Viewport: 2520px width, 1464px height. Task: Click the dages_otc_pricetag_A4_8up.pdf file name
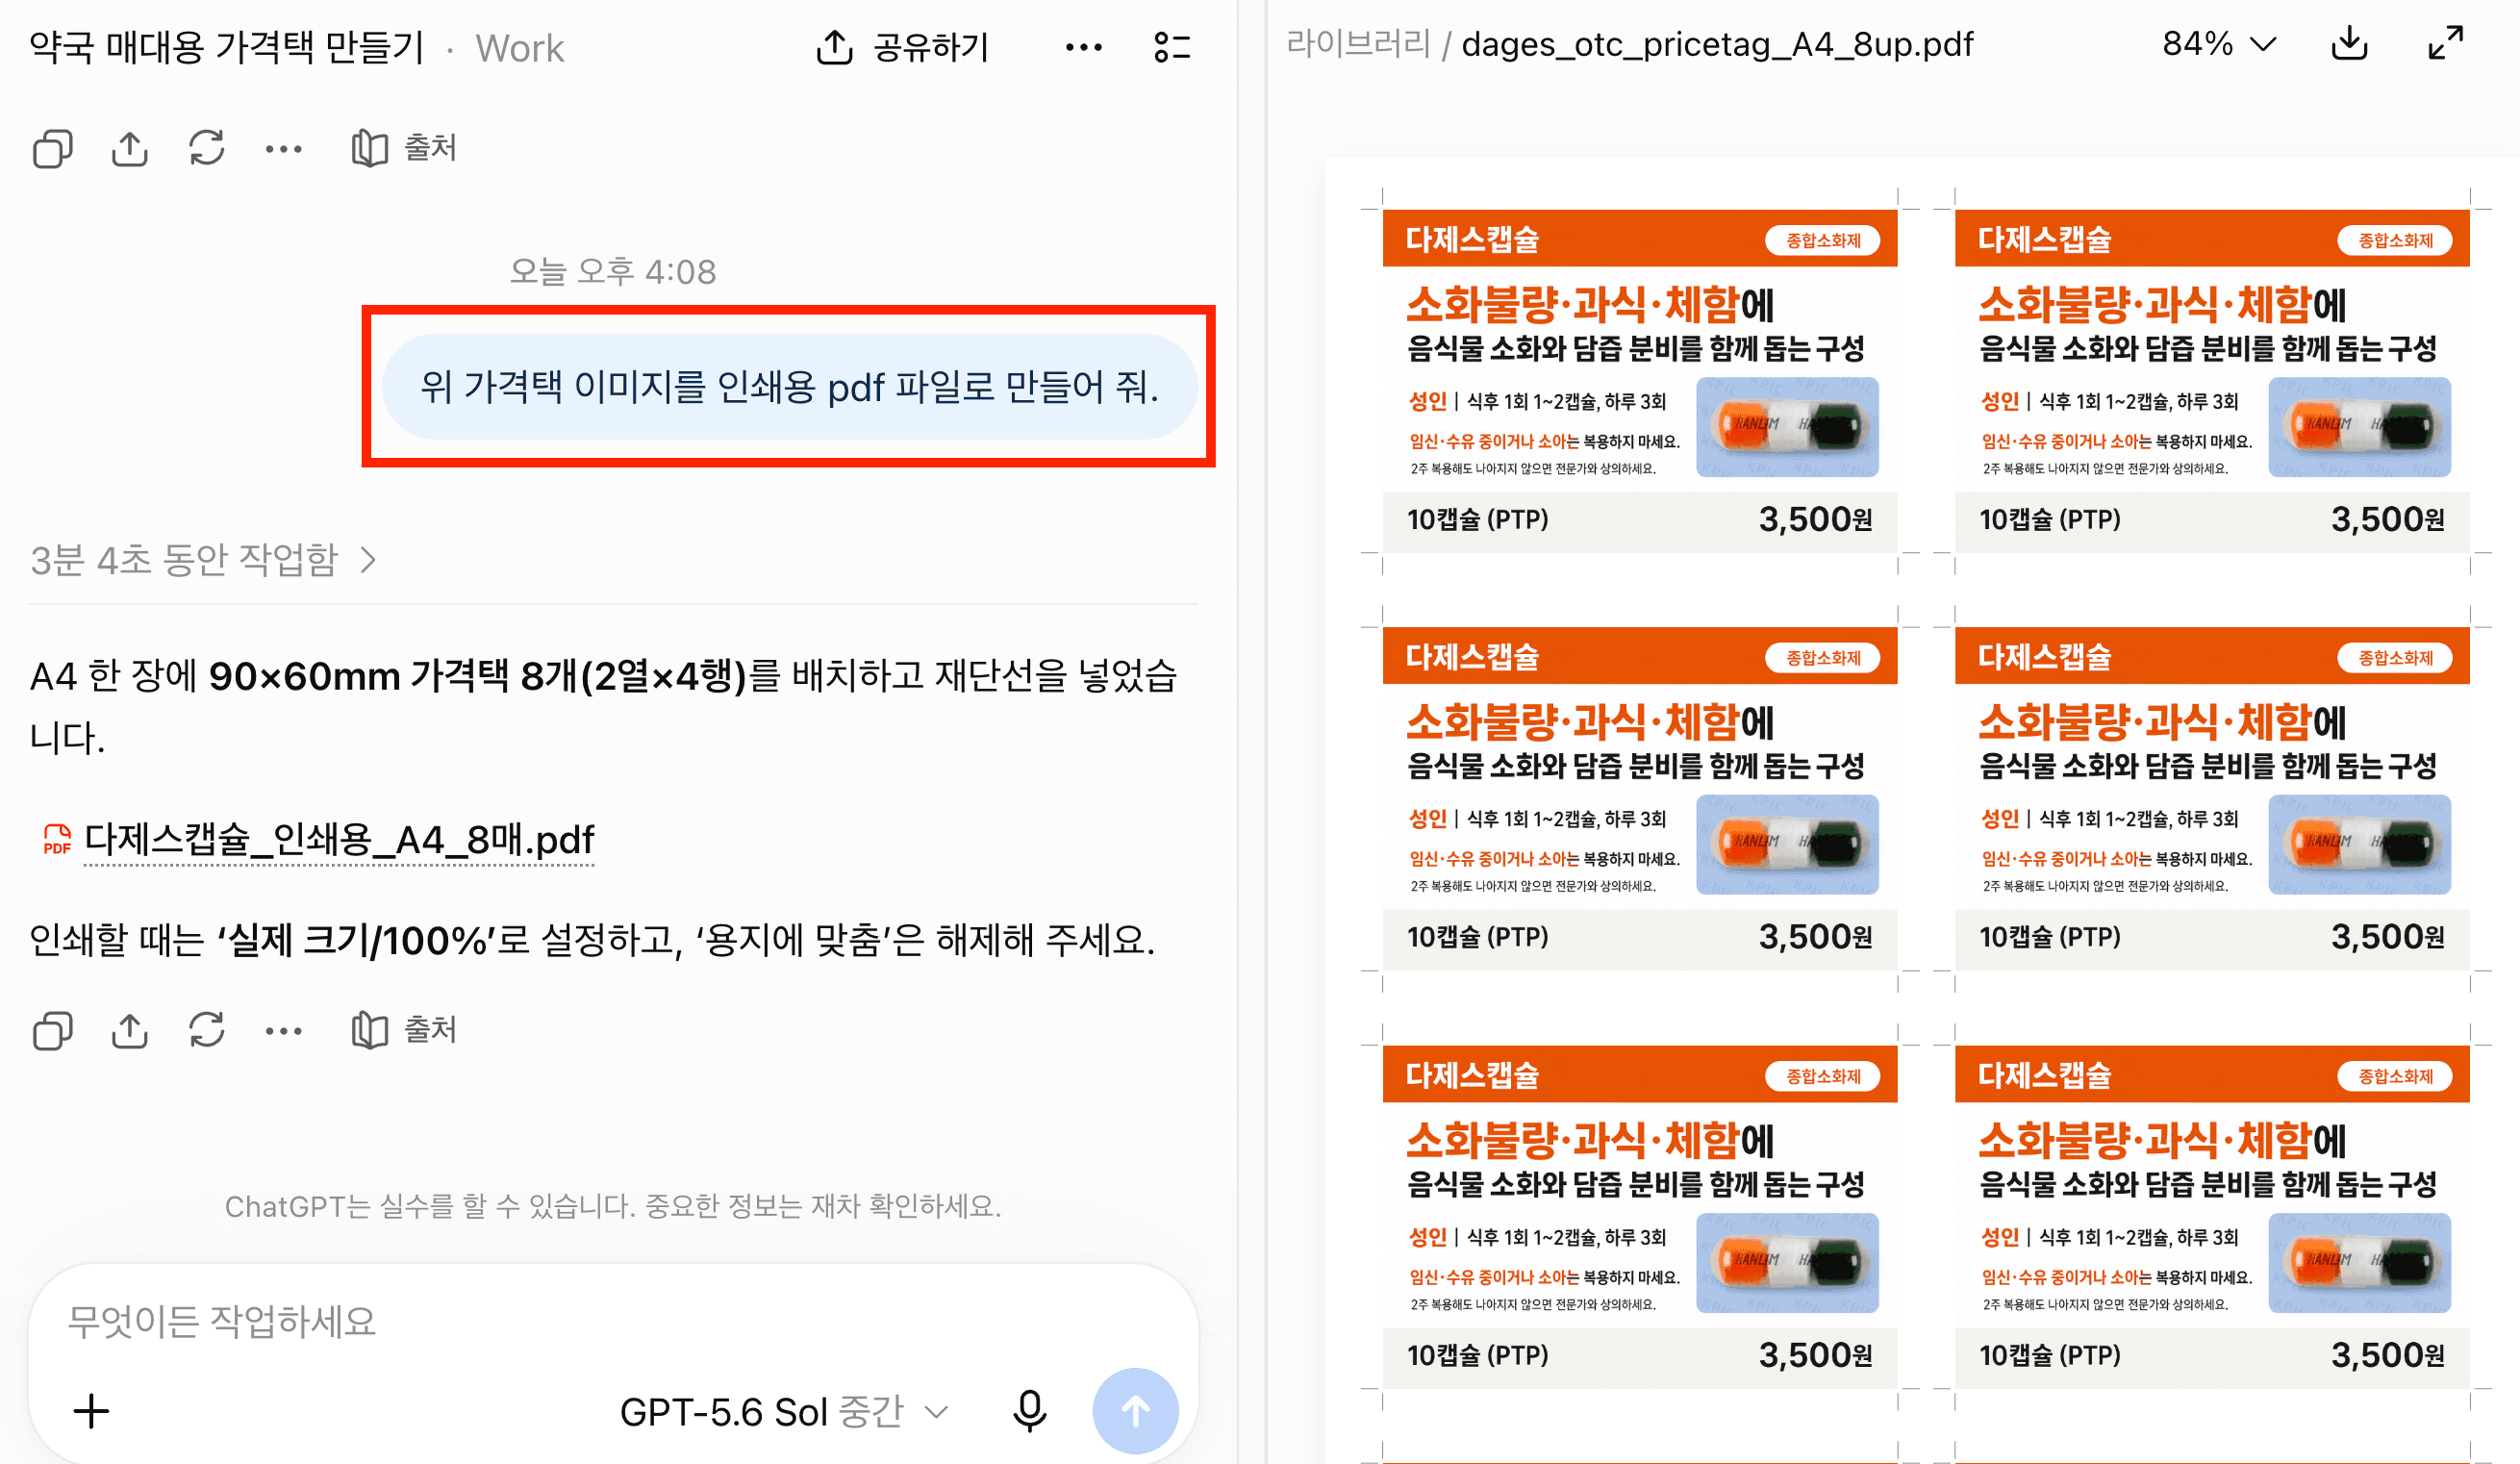1717,44
